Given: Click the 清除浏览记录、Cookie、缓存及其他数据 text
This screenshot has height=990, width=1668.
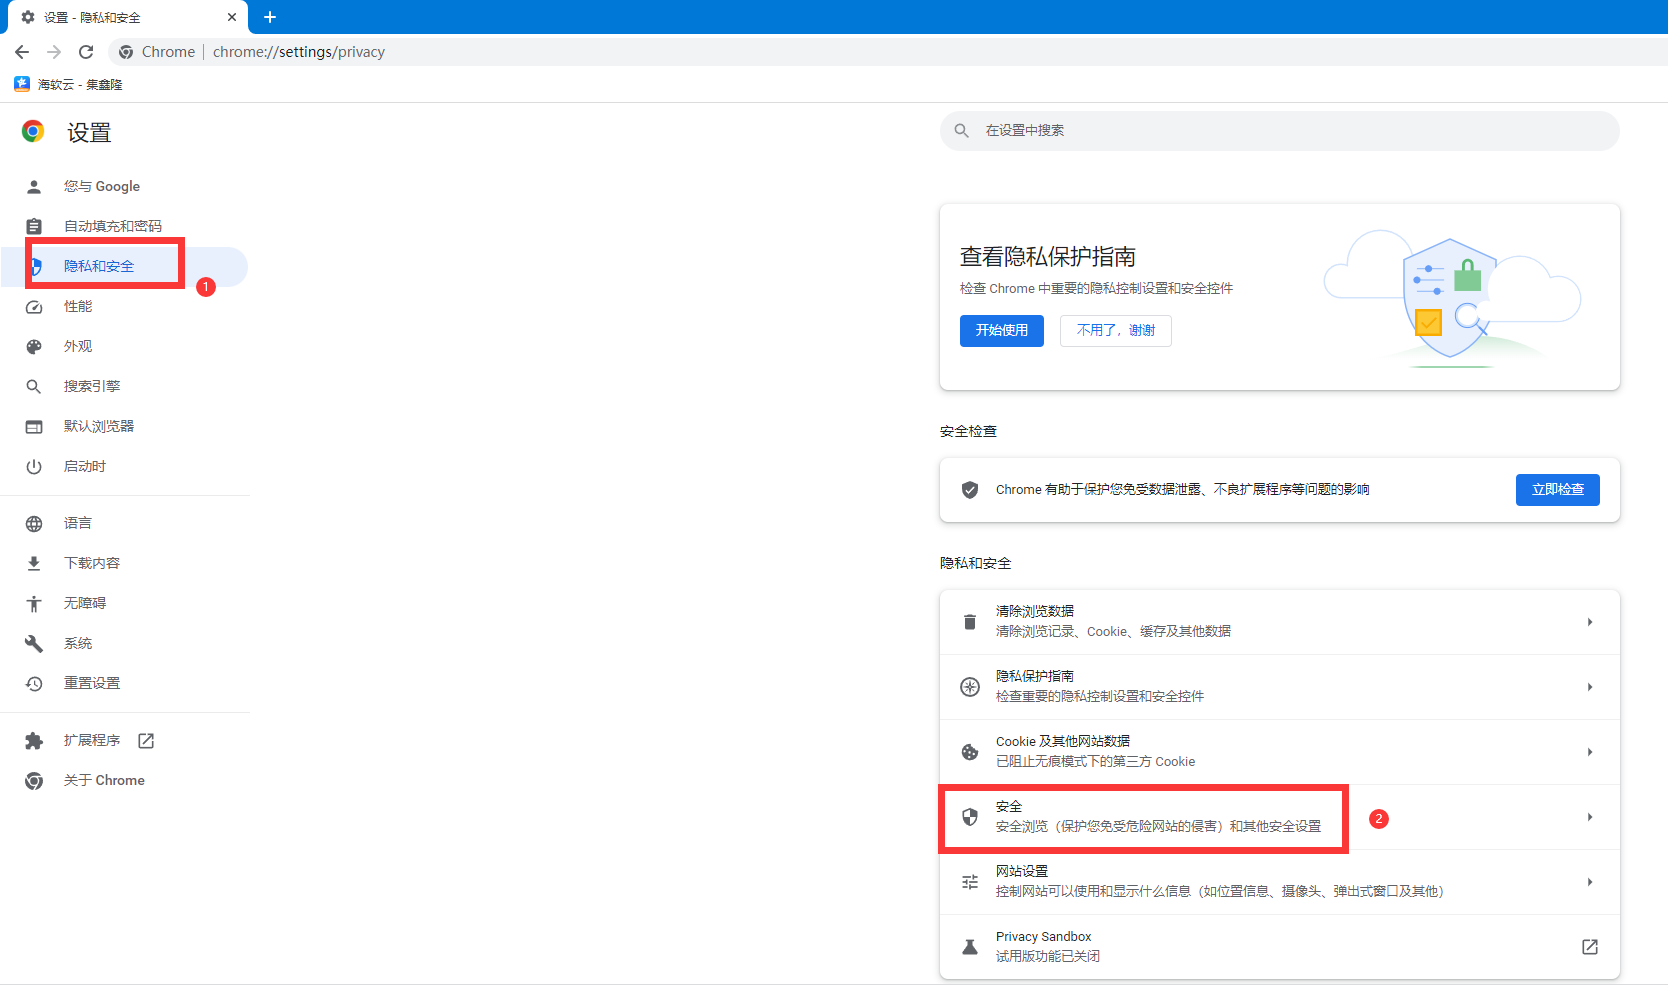Looking at the screenshot, I should (x=1113, y=632).
